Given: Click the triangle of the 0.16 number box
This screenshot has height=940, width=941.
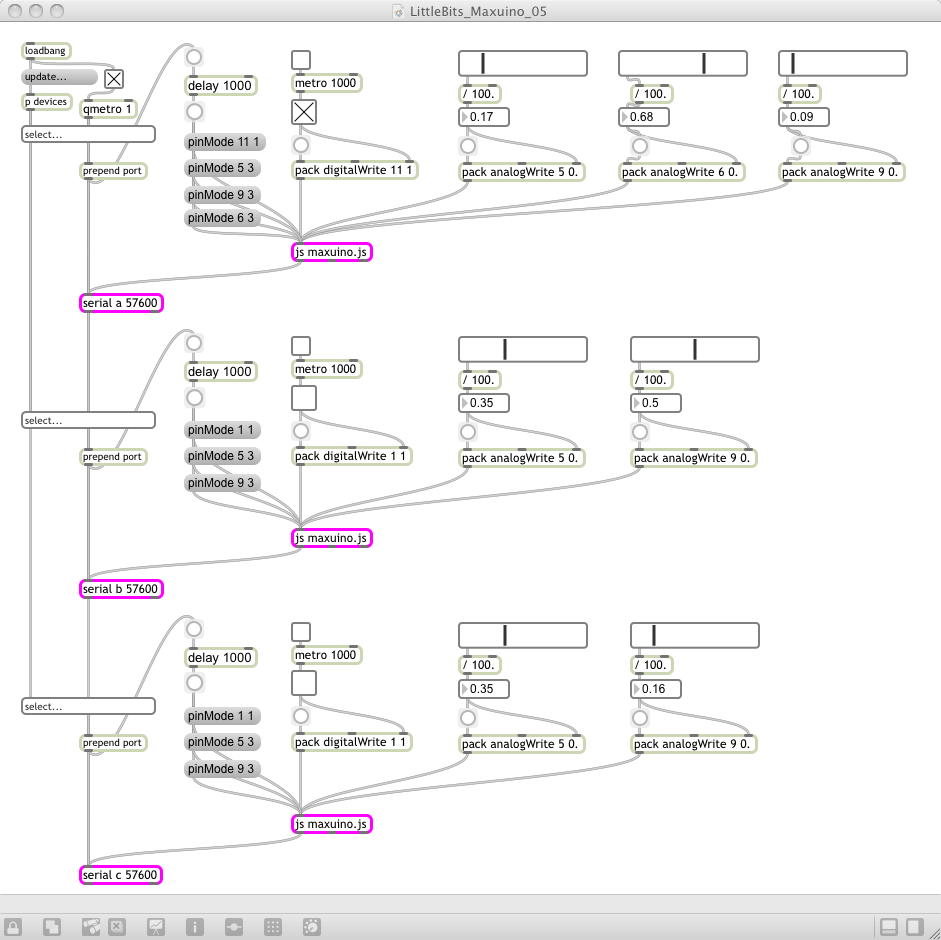Looking at the screenshot, I should click(637, 689).
